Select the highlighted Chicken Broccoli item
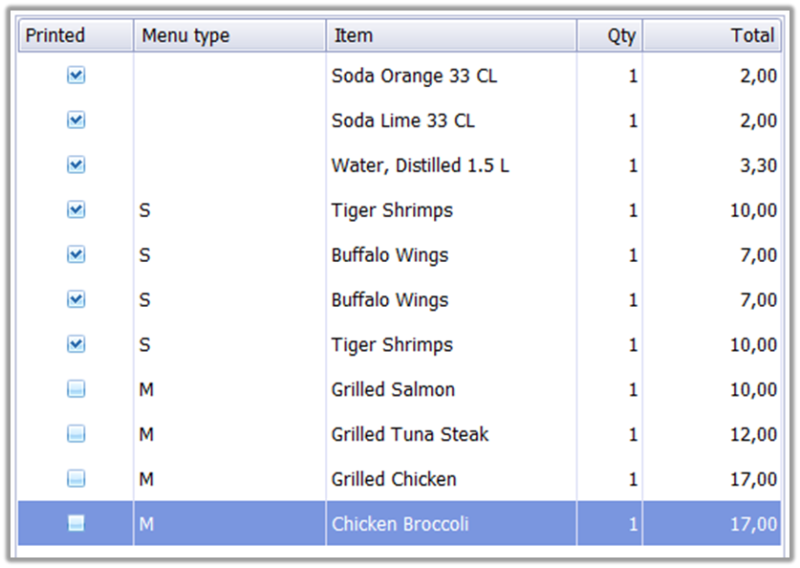 coord(400,524)
